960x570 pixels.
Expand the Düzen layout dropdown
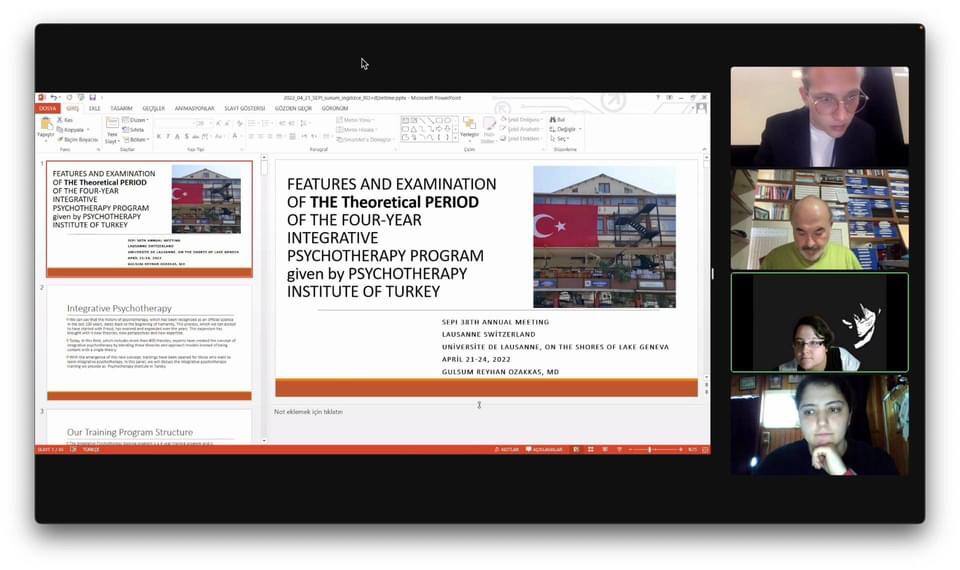tap(139, 119)
